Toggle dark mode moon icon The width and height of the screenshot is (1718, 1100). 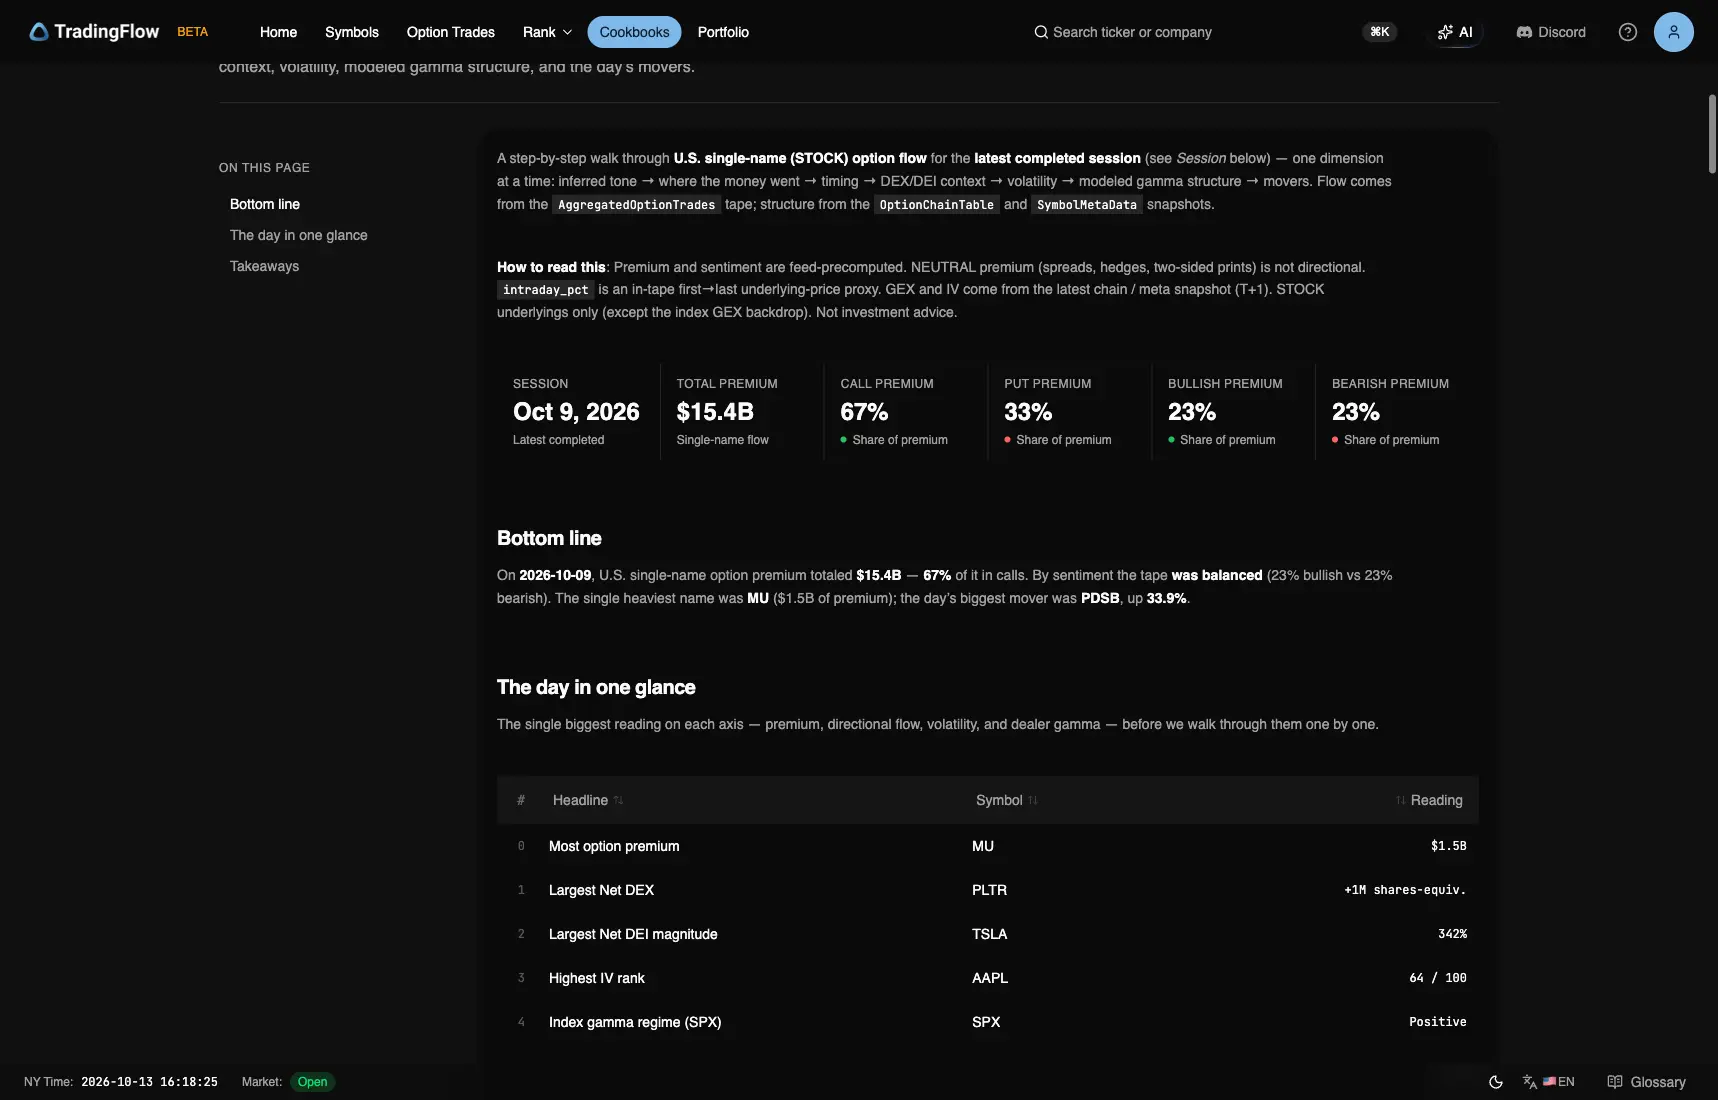[x=1496, y=1082]
